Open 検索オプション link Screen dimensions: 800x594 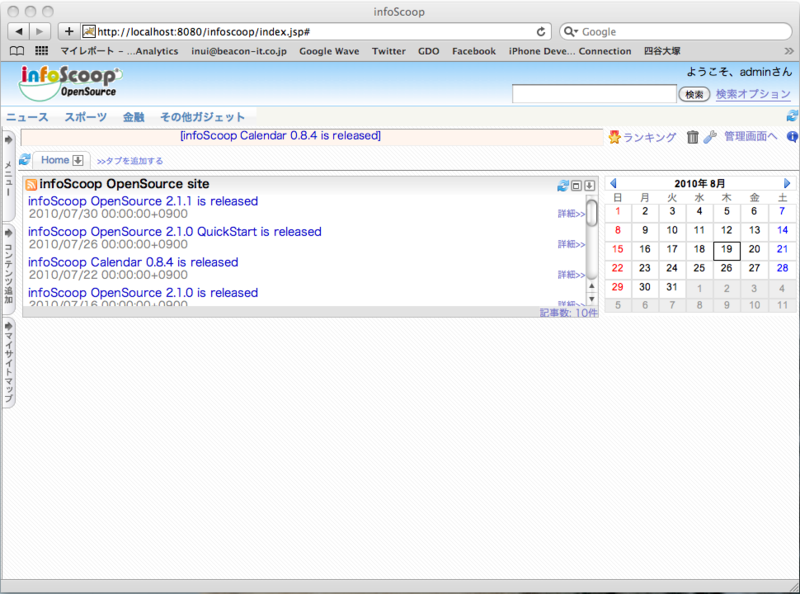[x=753, y=94]
